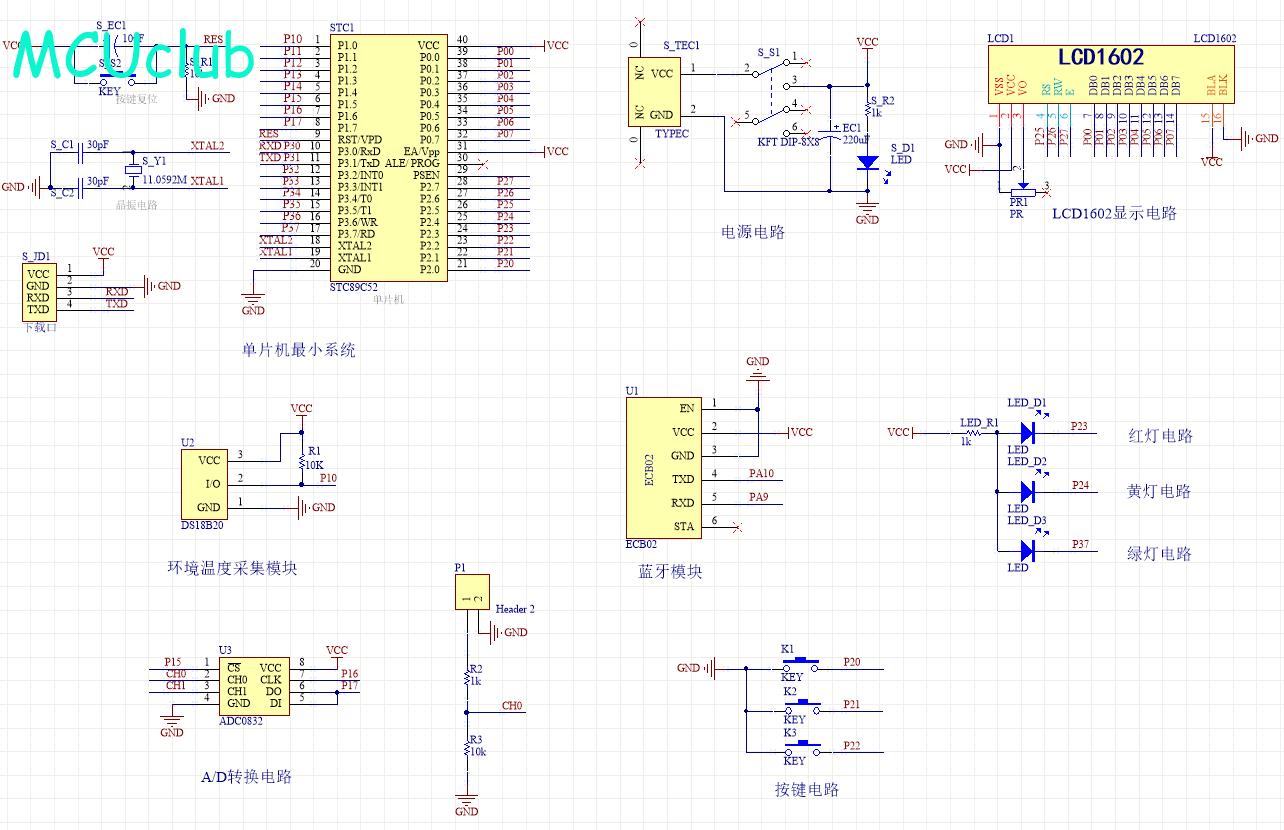Select the 单片机最小系统 title text

point(298,350)
